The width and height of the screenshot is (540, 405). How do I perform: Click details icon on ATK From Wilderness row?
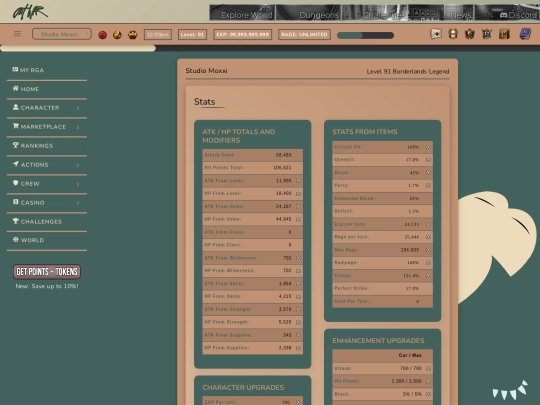(x=298, y=258)
